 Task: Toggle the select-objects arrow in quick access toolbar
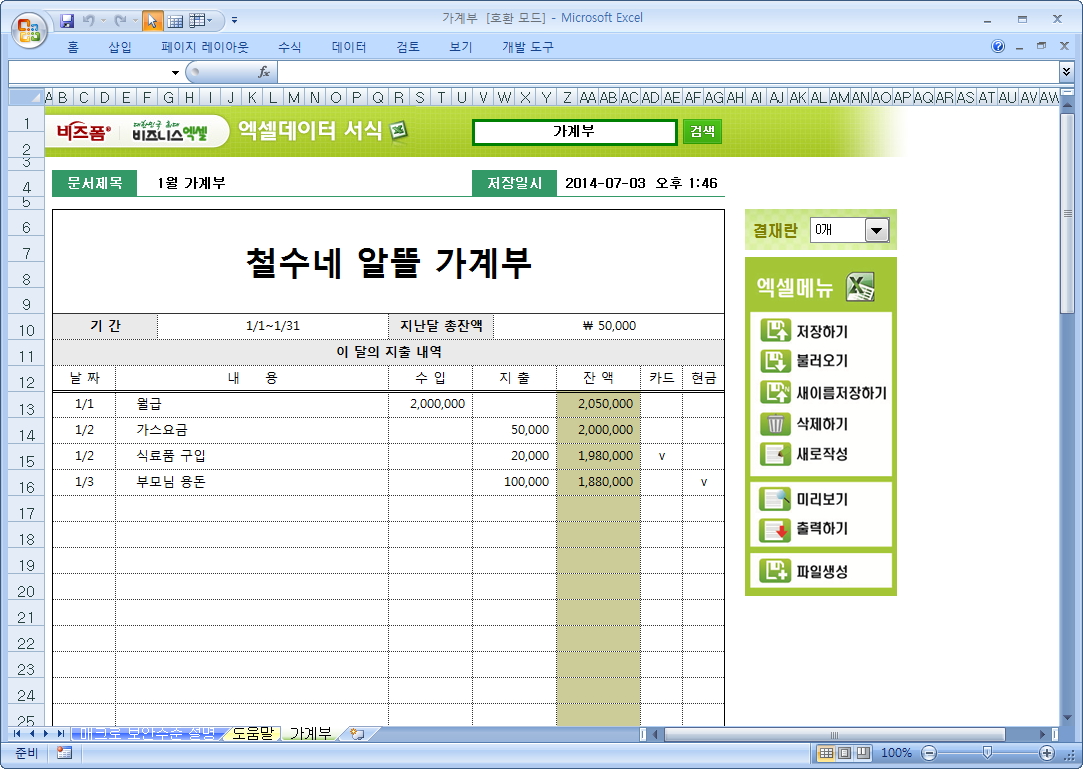click(152, 19)
